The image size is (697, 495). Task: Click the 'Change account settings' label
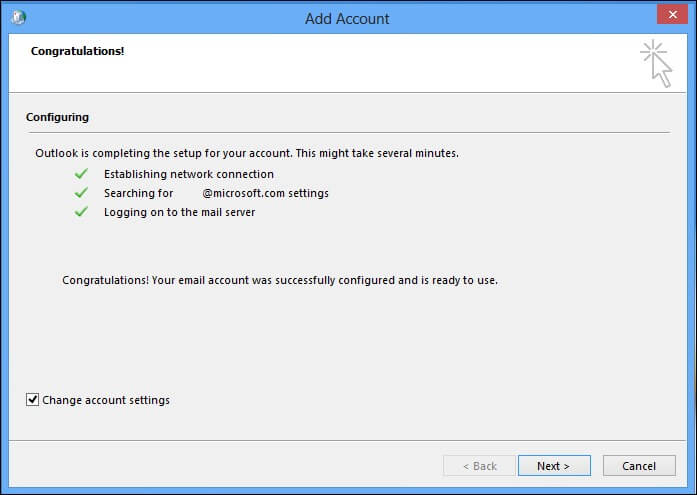pos(106,400)
